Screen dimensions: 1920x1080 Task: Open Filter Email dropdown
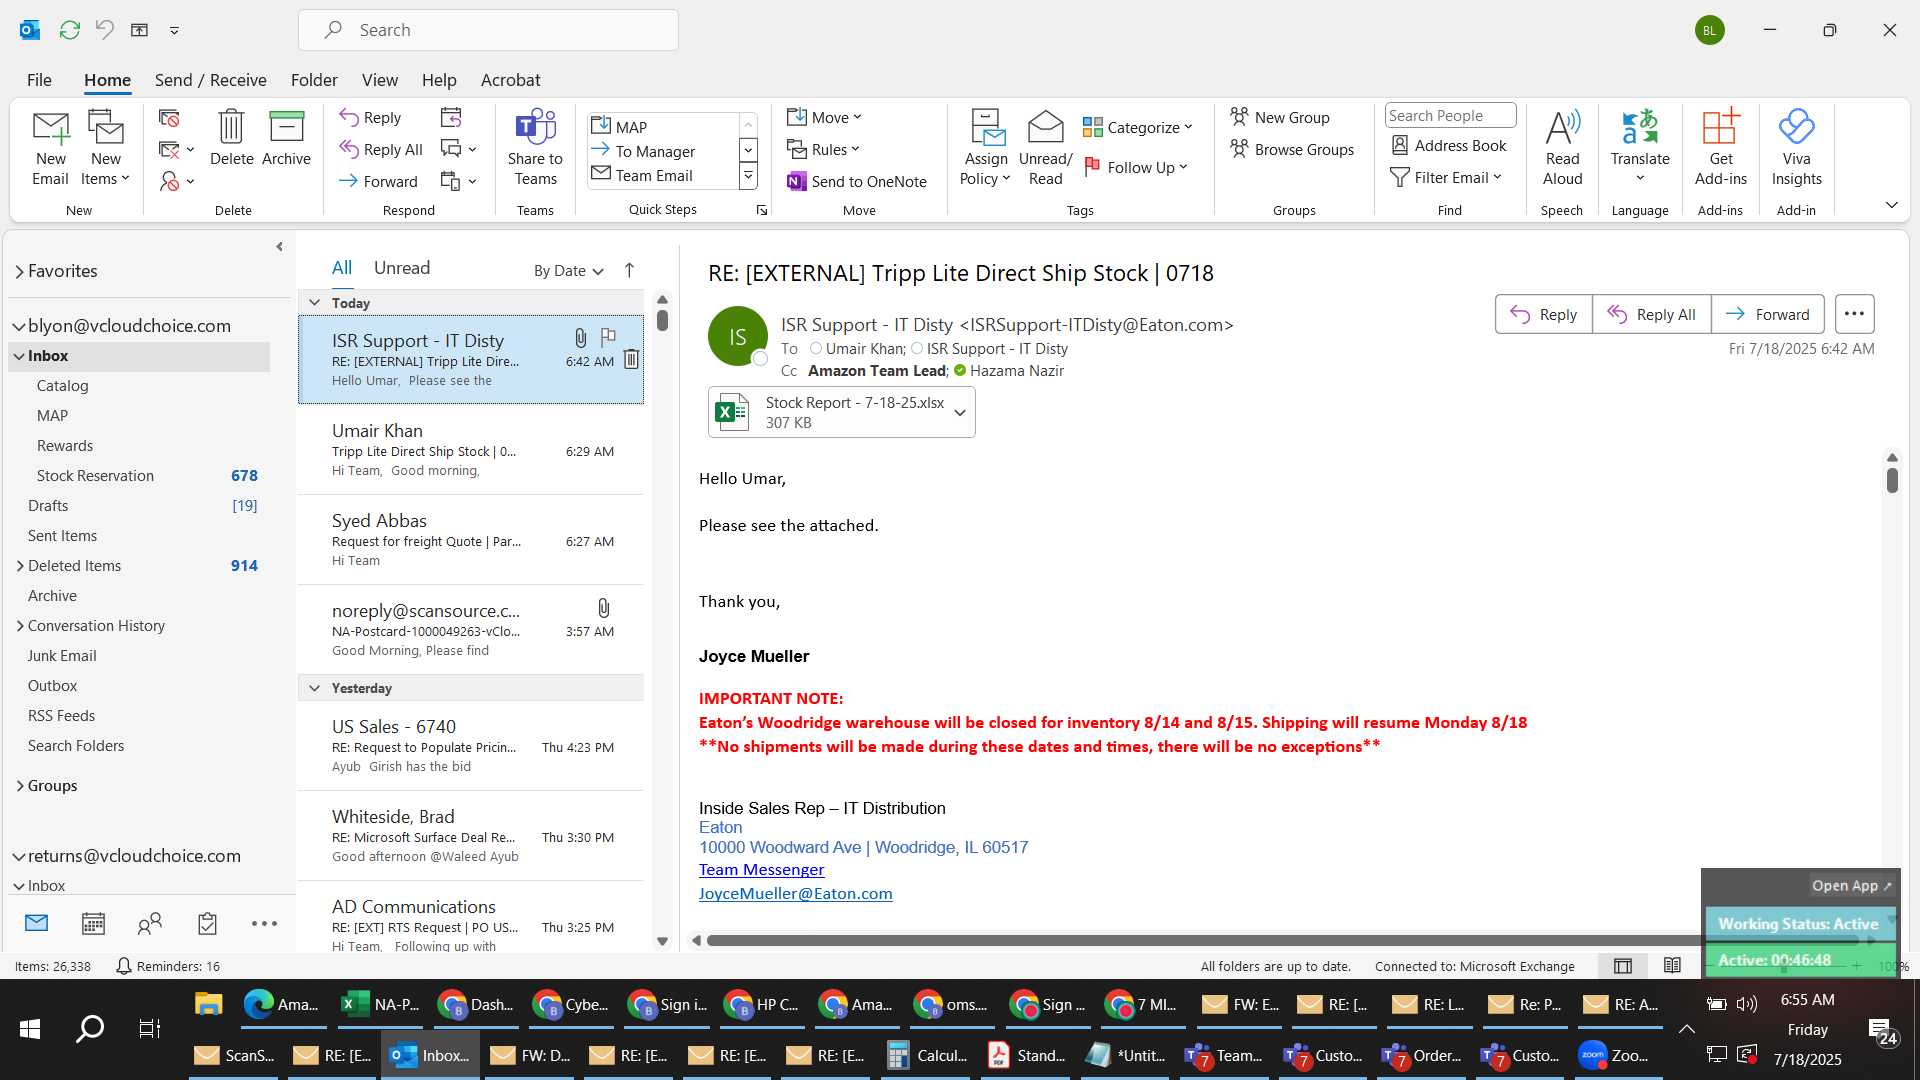click(x=1446, y=177)
